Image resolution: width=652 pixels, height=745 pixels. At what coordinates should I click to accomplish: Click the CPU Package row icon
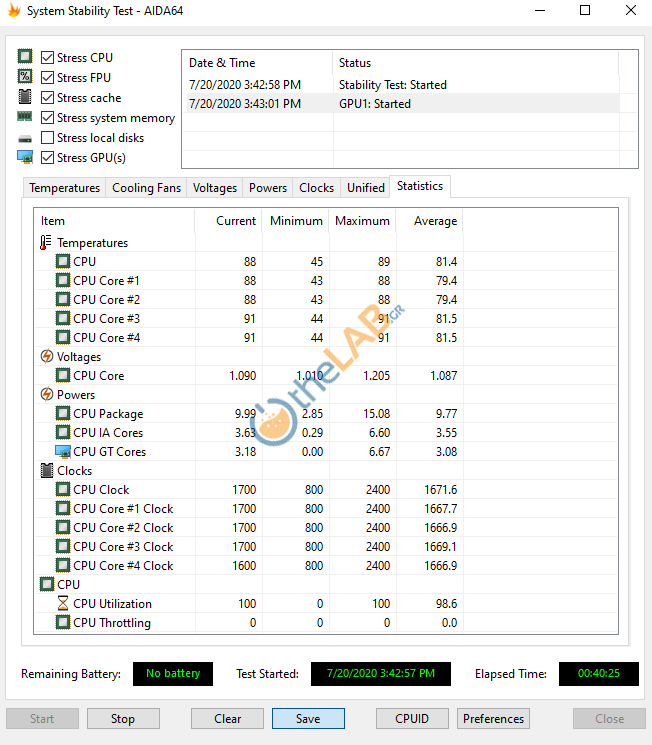63,413
